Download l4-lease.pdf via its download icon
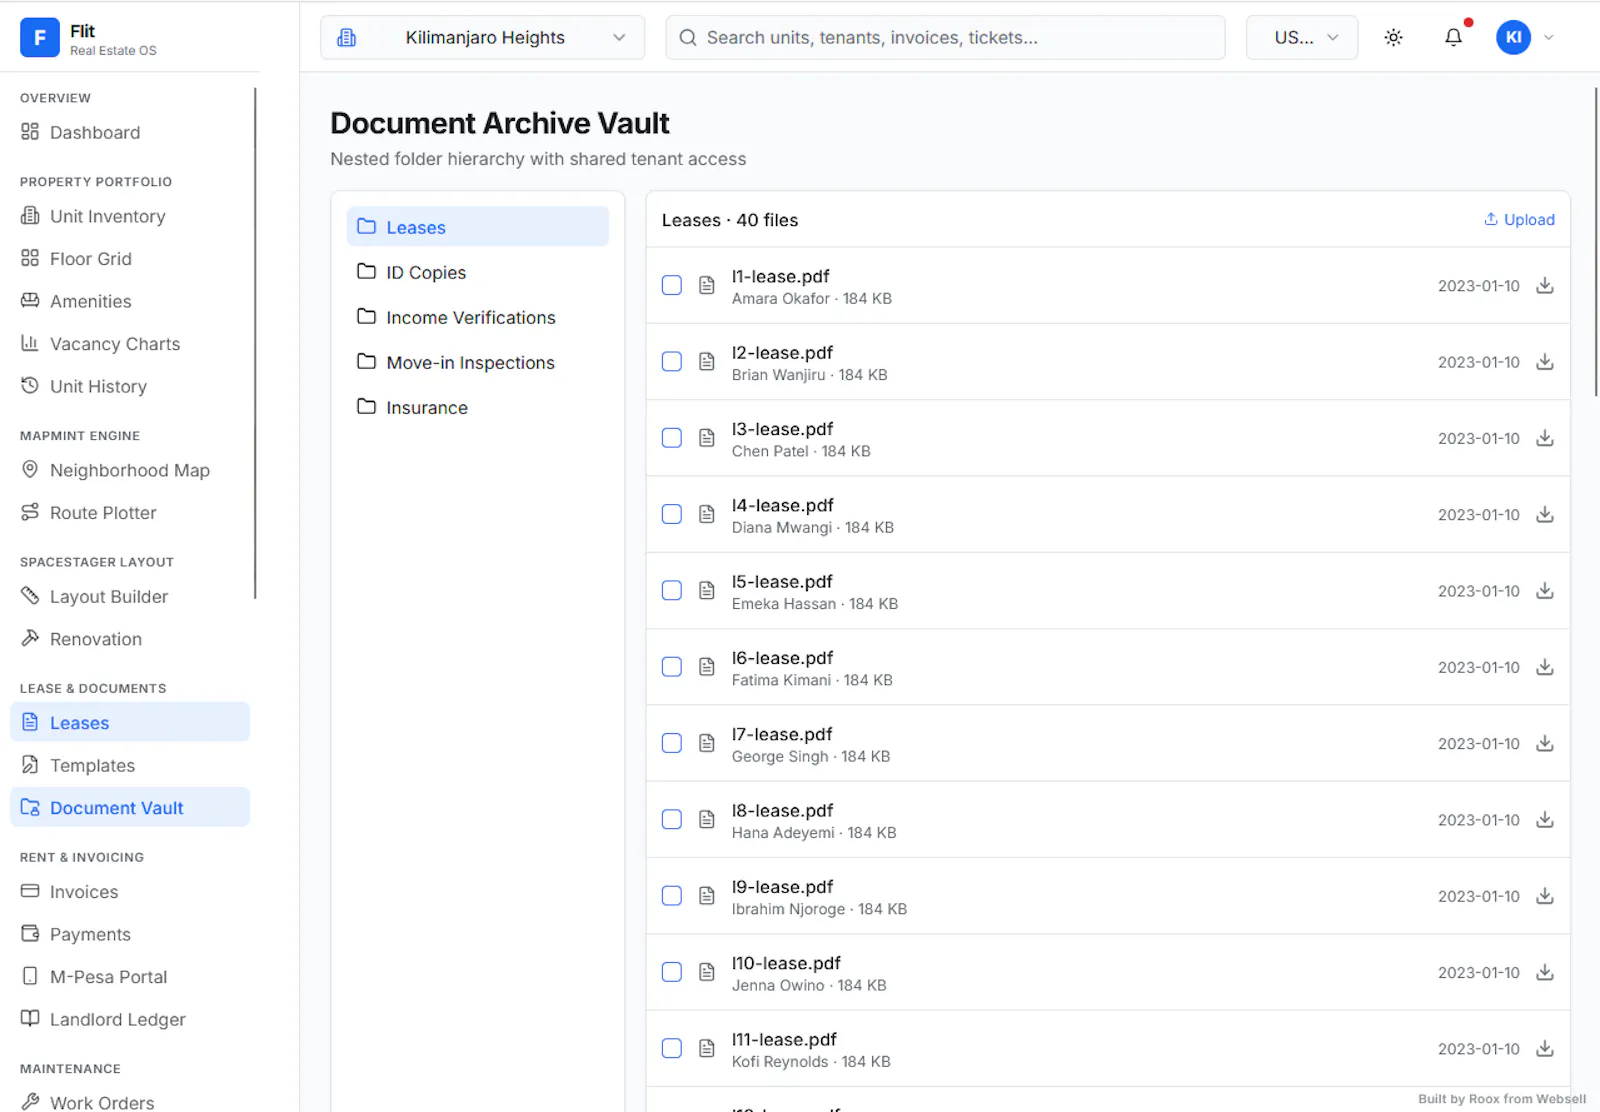 coord(1545,515)
